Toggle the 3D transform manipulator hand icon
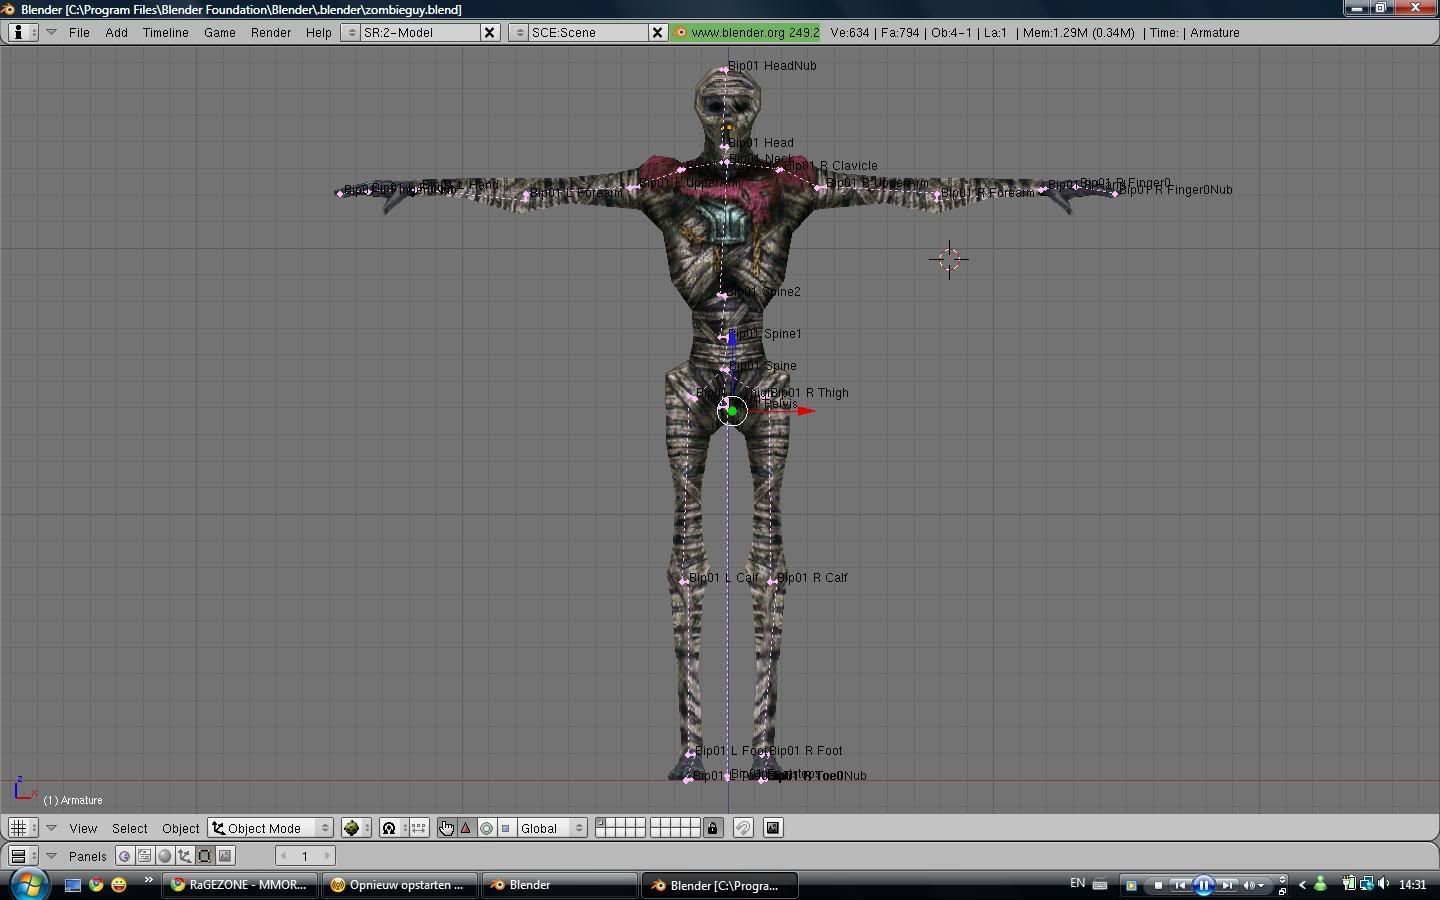 pyautogui.click(x=446, y=828)
